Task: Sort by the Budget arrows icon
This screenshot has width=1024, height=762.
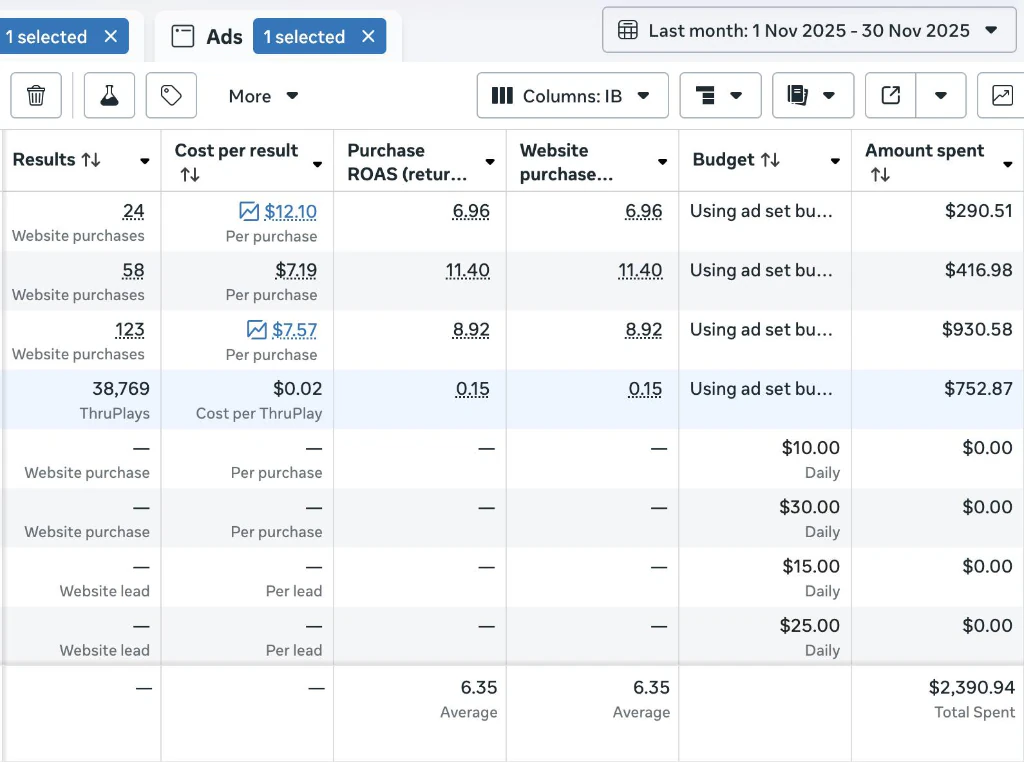Action: (770, 159)
